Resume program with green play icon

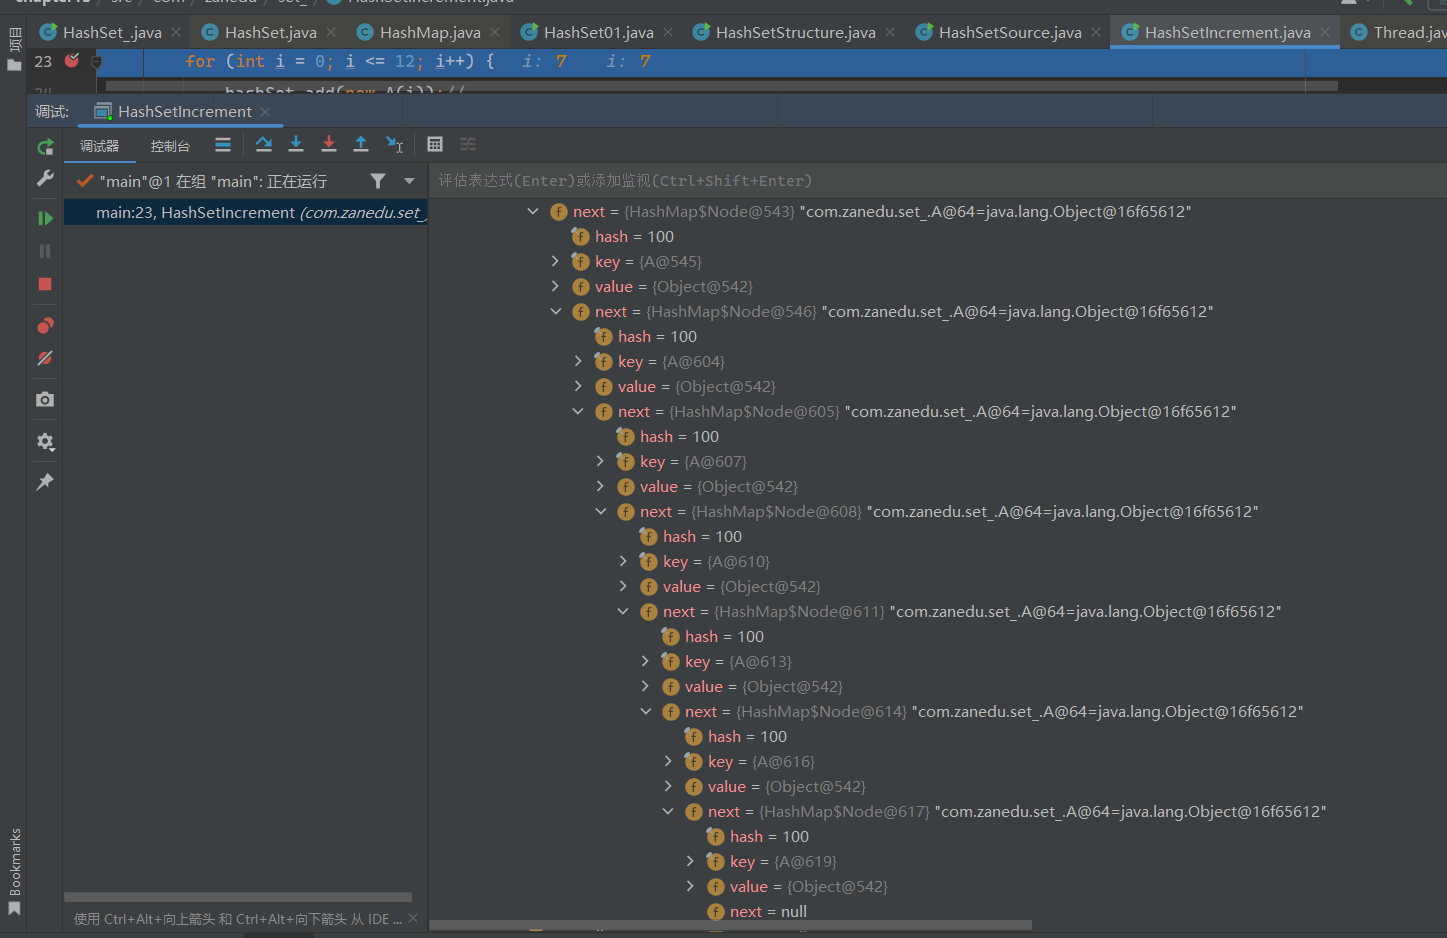(x=45, y=218)
